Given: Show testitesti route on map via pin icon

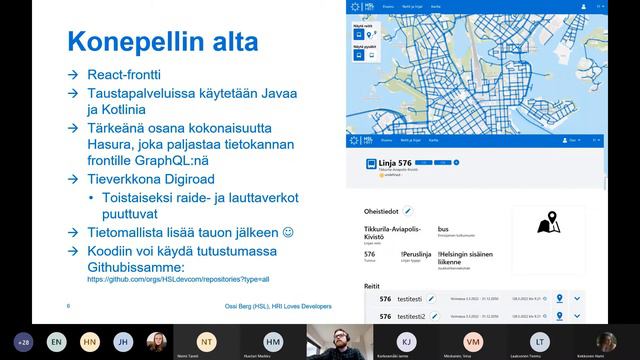Looking at the screenshot, I should click(560, 299).
